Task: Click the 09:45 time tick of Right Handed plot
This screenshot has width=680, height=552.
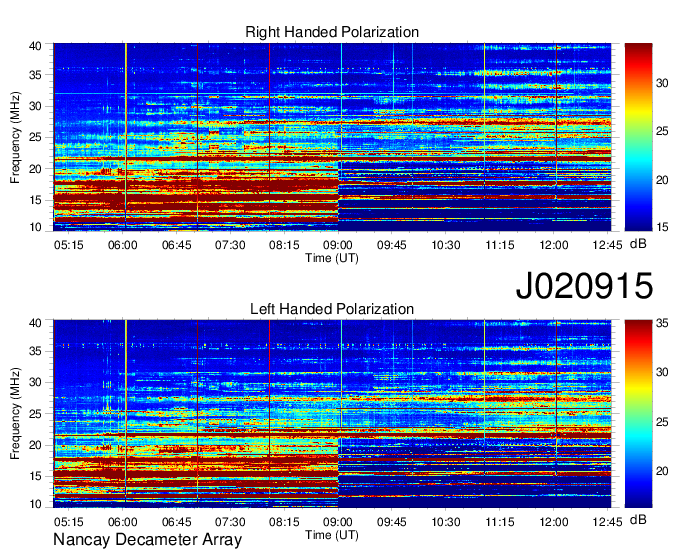Action: click(392, 245)
